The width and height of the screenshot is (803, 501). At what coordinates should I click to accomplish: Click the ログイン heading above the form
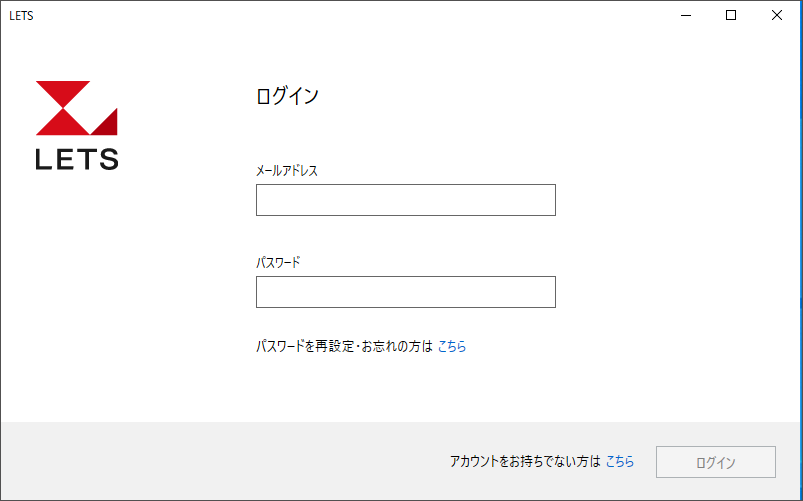pos(287,97)
